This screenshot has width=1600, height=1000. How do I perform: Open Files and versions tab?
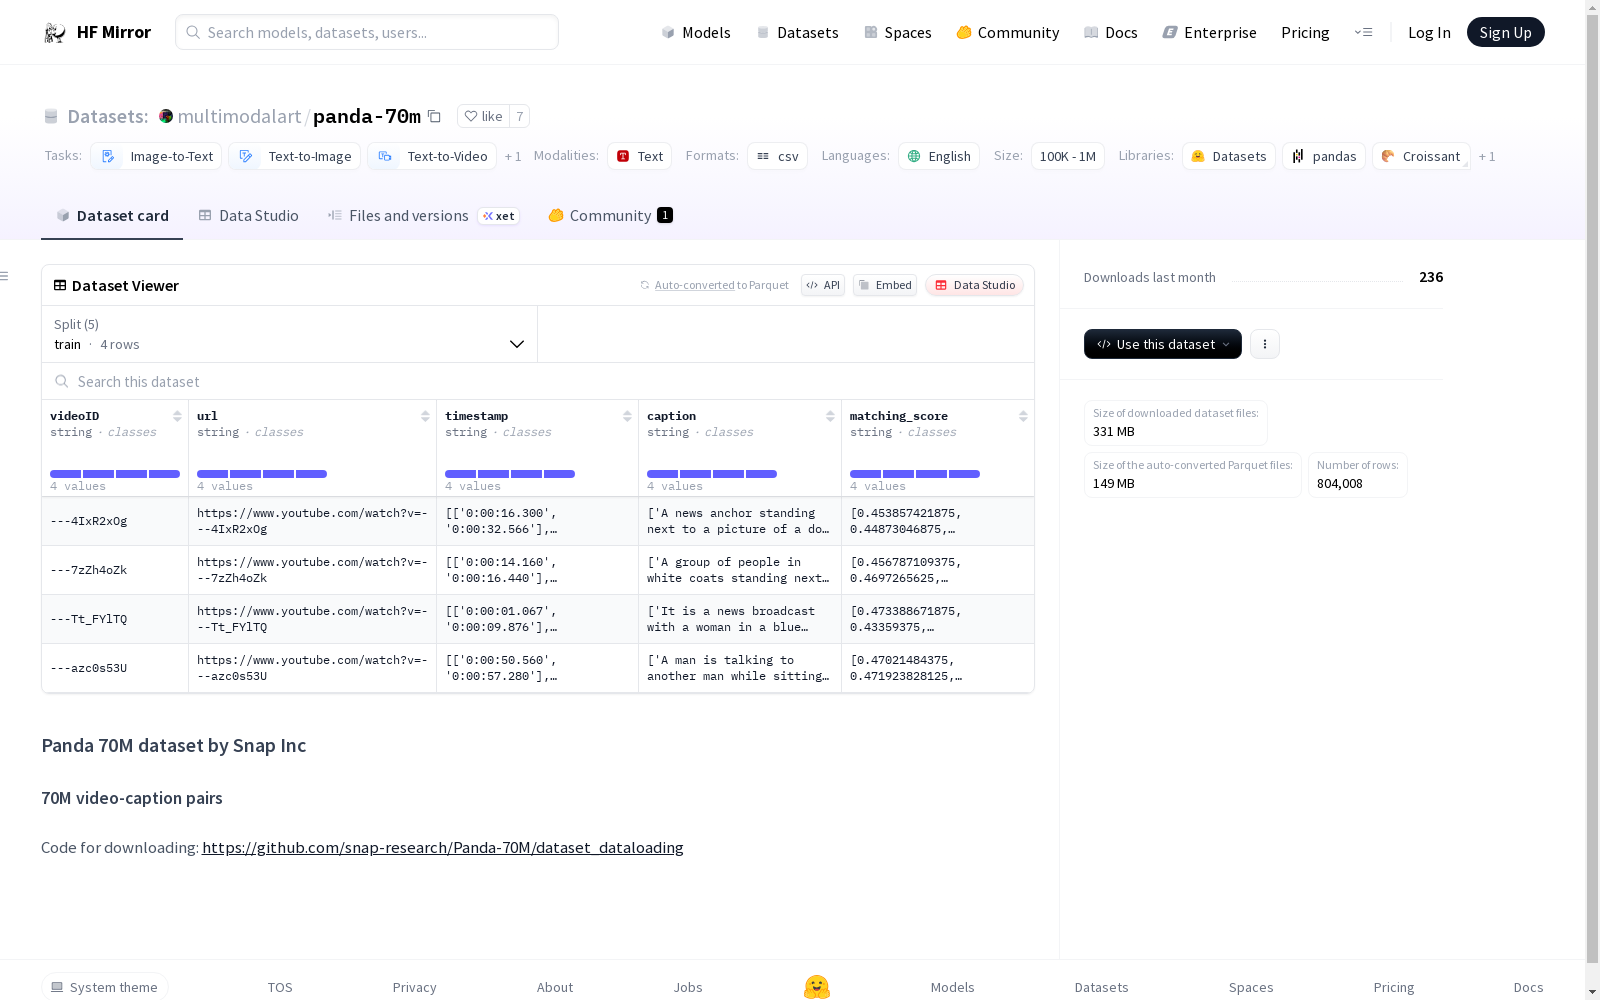pos(423,216)
